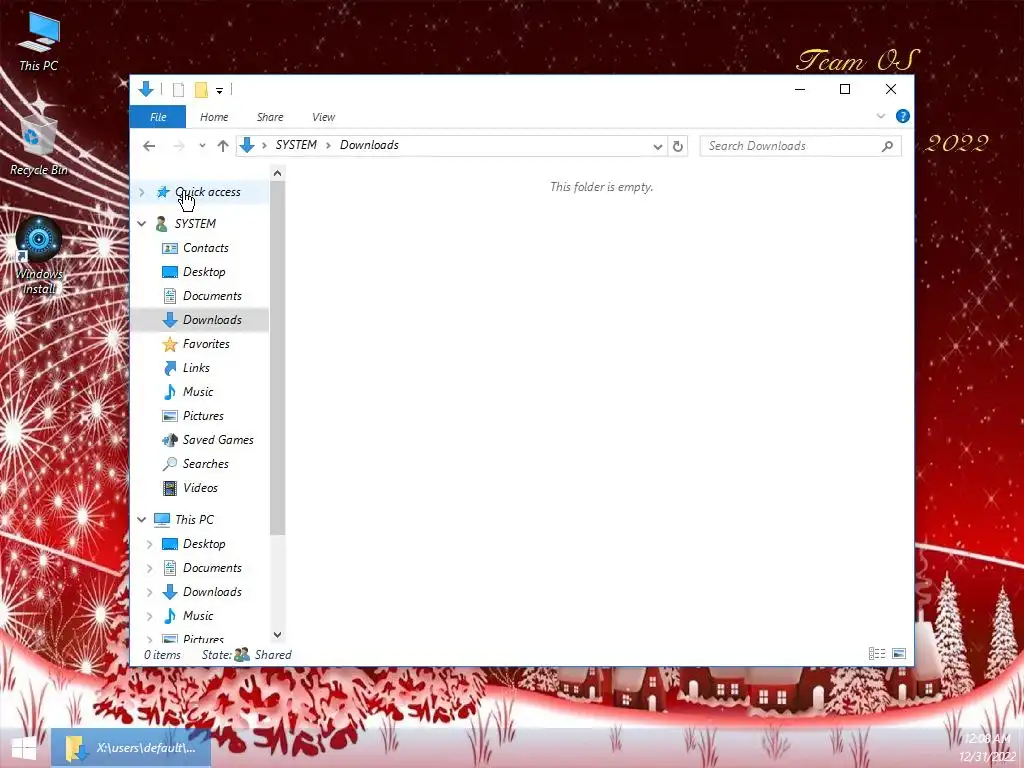This screenshot has width=1024, height=768.
Task: Collapse the This PC tree node
Action: [x=142, y=520]
